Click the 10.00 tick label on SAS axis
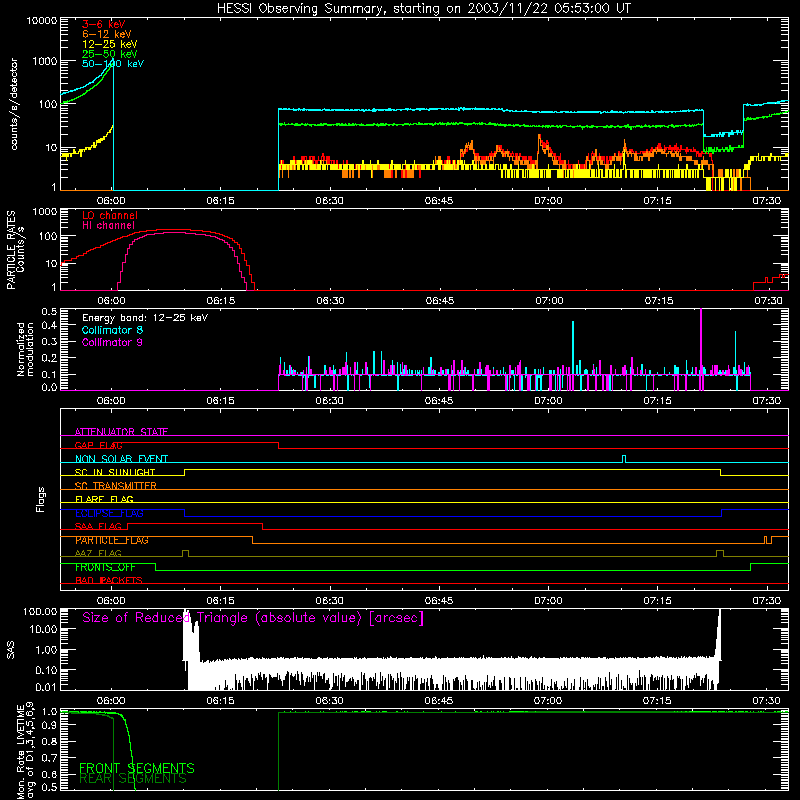This screenshot has width=800, height=800. click(43, 629)
